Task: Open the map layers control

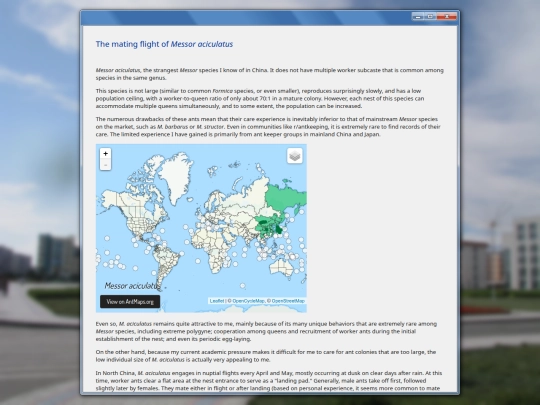Action: point(295,156)
